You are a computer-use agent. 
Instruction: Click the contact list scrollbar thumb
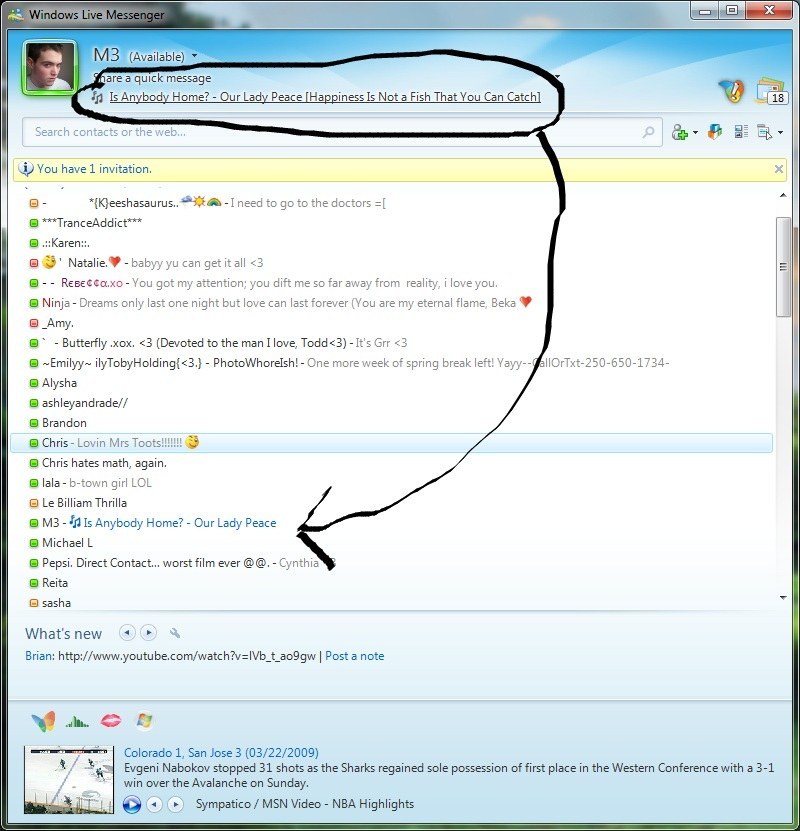coord(783,267)
